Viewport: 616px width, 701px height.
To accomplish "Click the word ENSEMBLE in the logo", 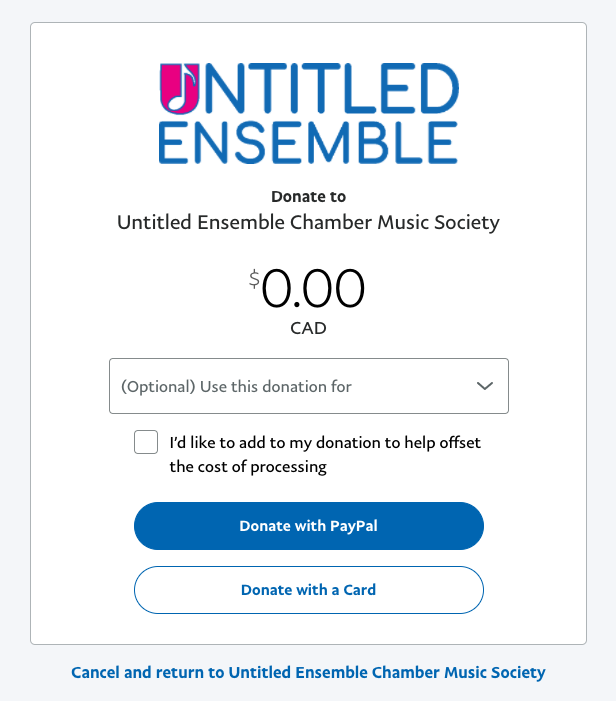I will (308, 142).
